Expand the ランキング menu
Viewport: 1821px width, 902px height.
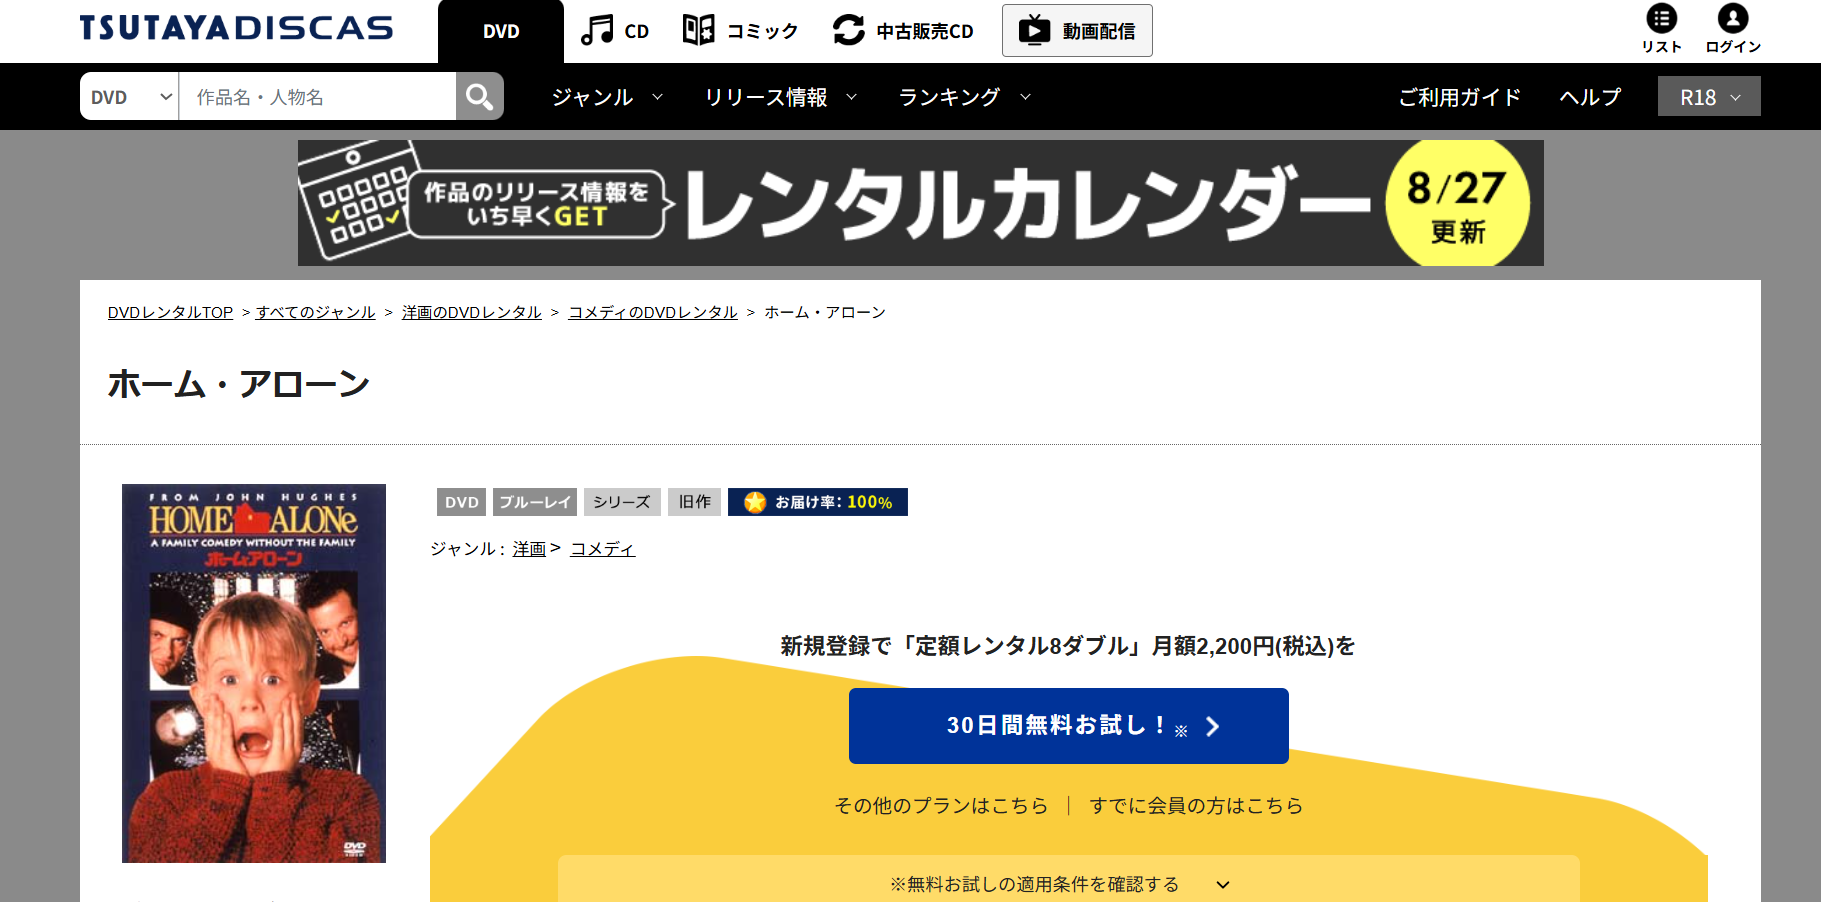click(x=965, y=97)
